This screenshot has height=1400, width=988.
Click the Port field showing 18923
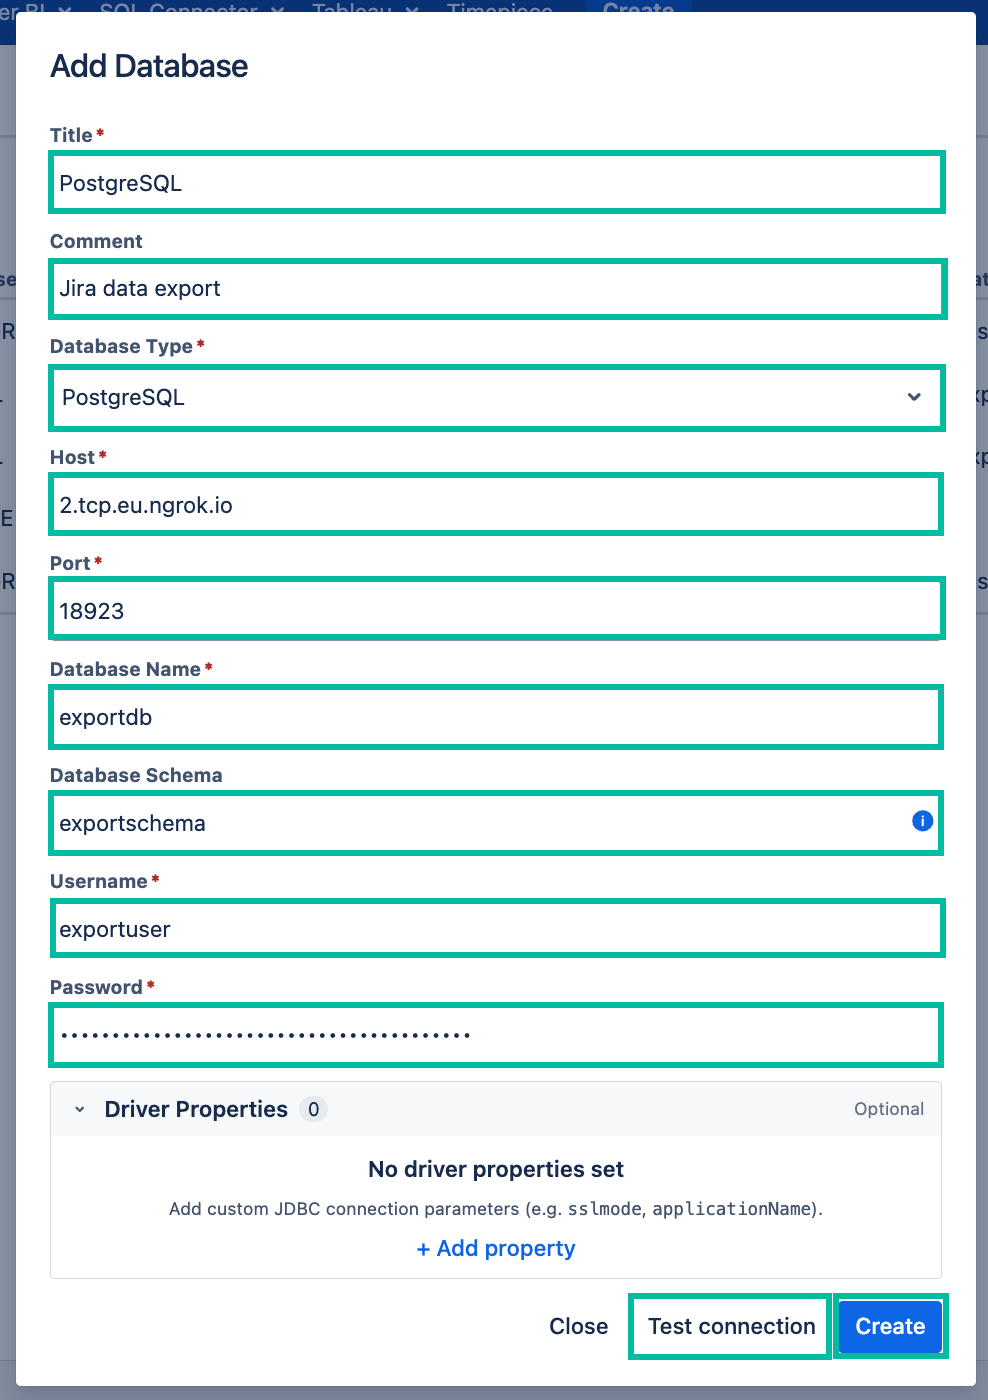coord(497,609)
